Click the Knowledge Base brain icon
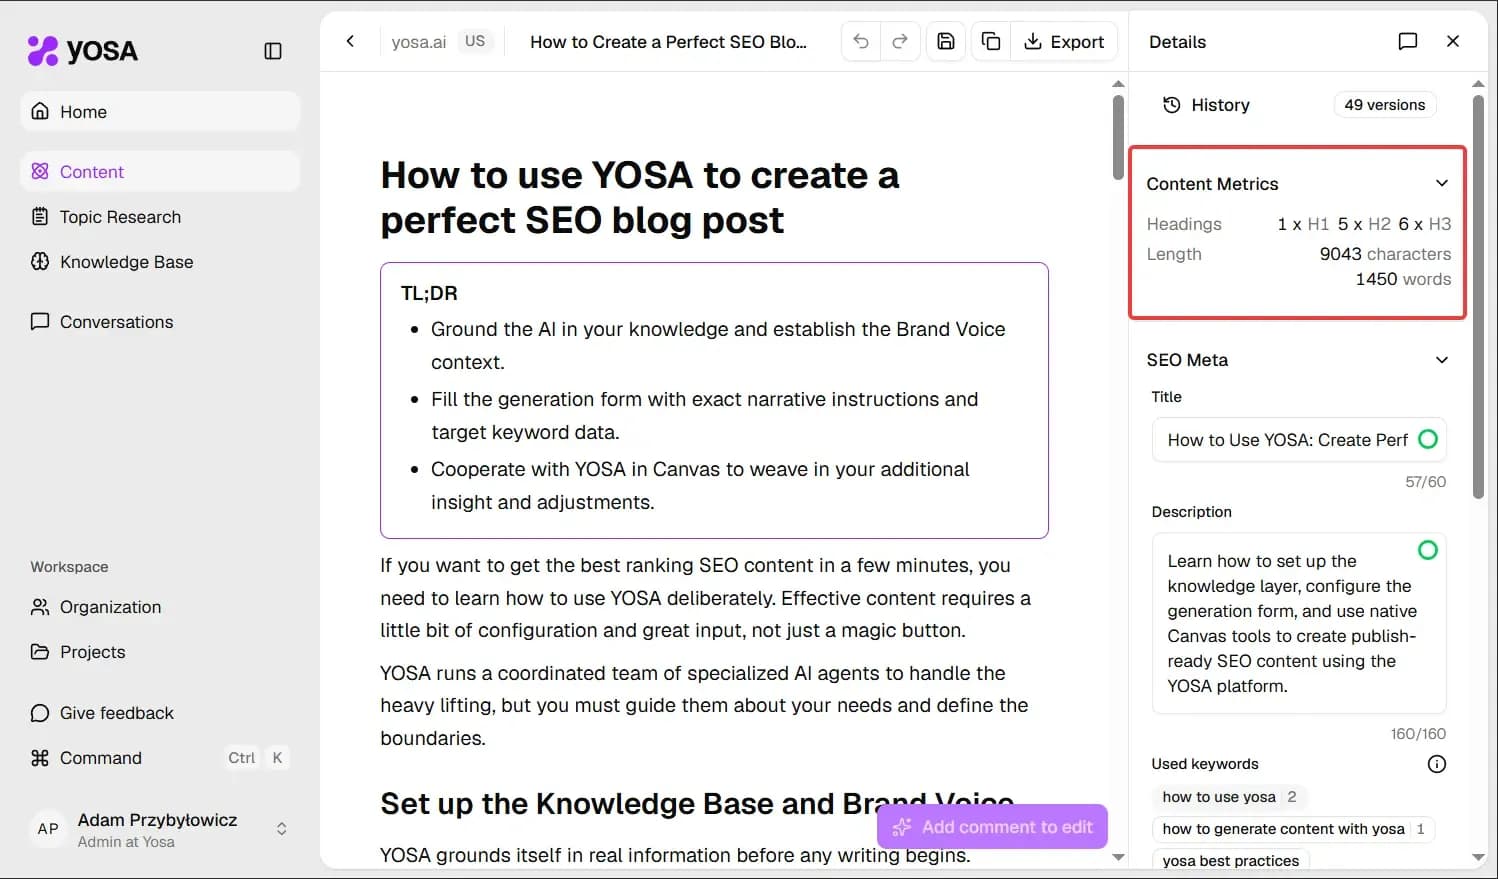The width and height of the screenshot is (1498, 879). click(x=40, y=261)
